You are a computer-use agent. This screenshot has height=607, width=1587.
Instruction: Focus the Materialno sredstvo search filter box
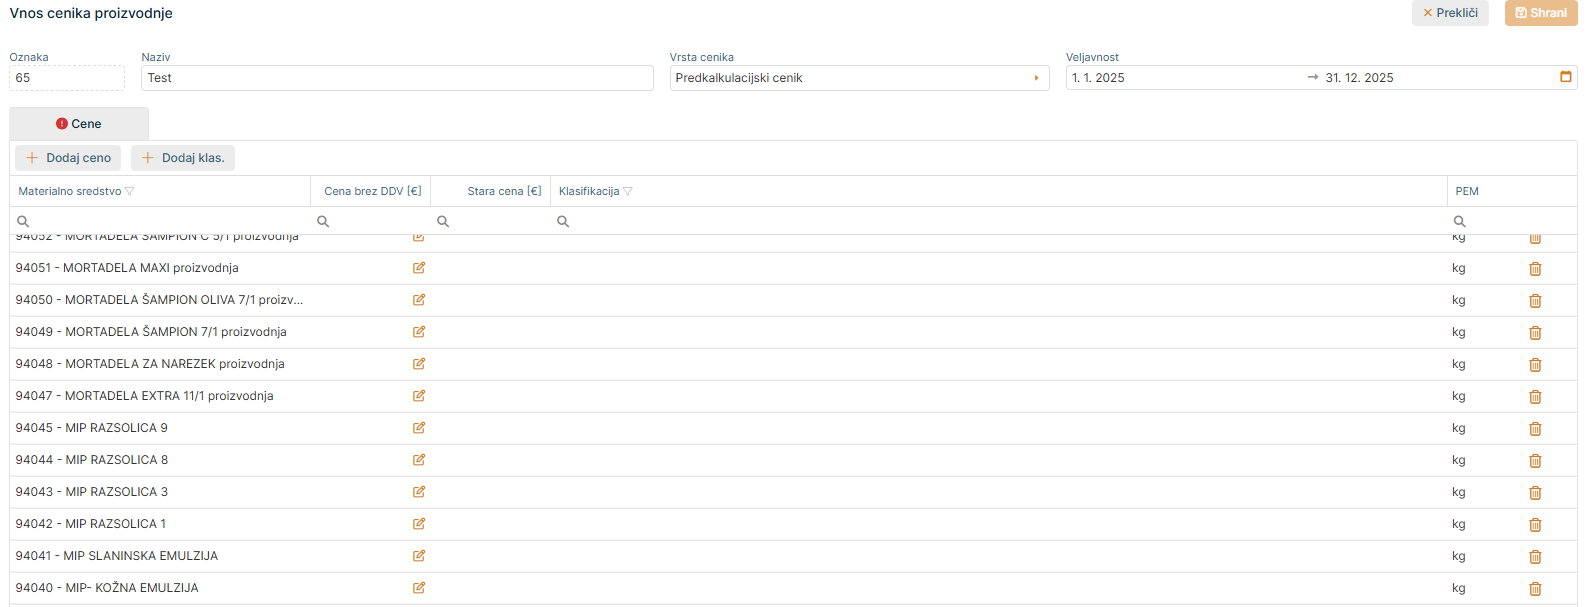coord(165,221)
